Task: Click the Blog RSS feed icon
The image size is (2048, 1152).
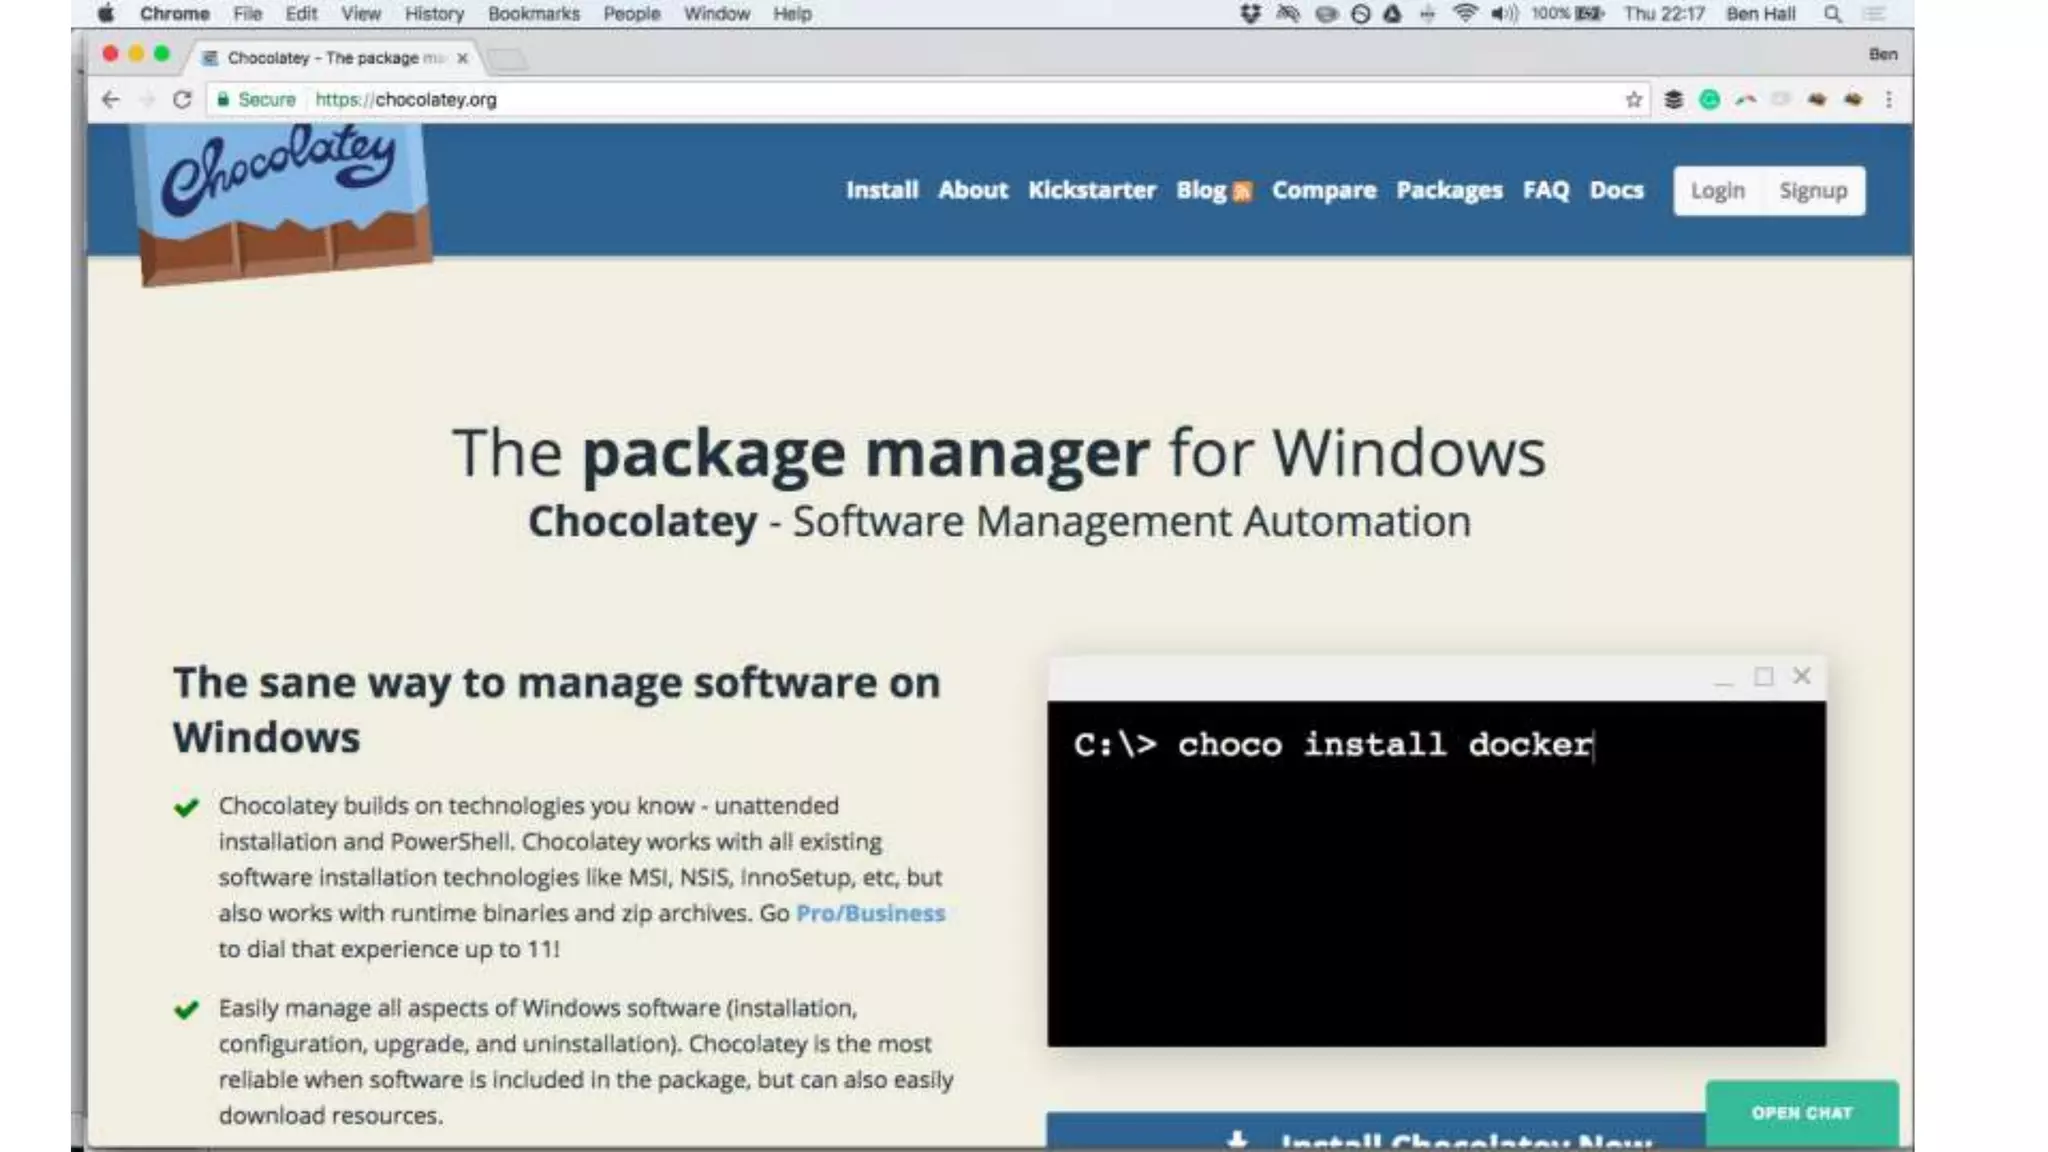Action: click(1242, 192)
